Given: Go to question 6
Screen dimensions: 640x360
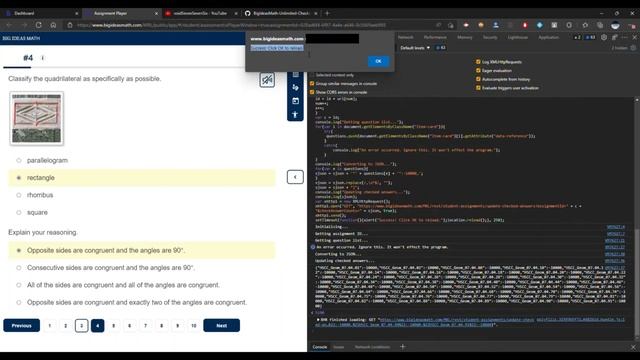Looking at the screenshot, I should 129,325.
